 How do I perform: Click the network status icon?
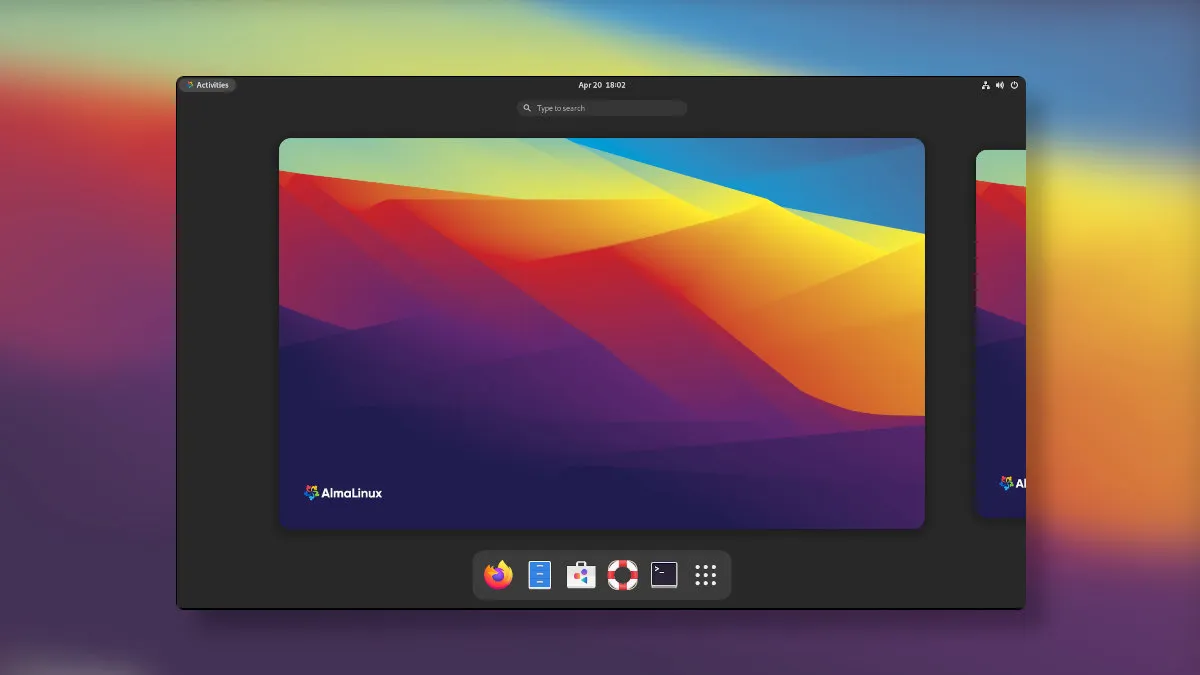(986, 85)
